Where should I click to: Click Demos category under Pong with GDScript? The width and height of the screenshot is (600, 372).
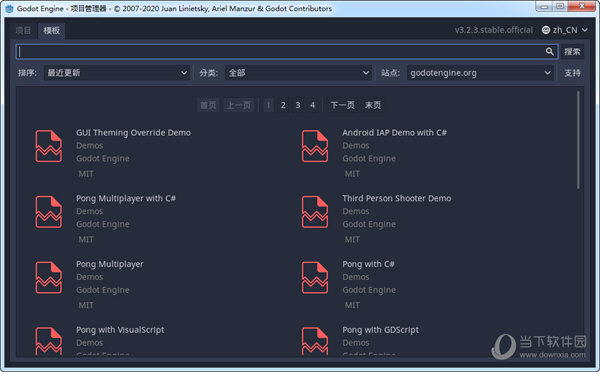pos(356,343)
